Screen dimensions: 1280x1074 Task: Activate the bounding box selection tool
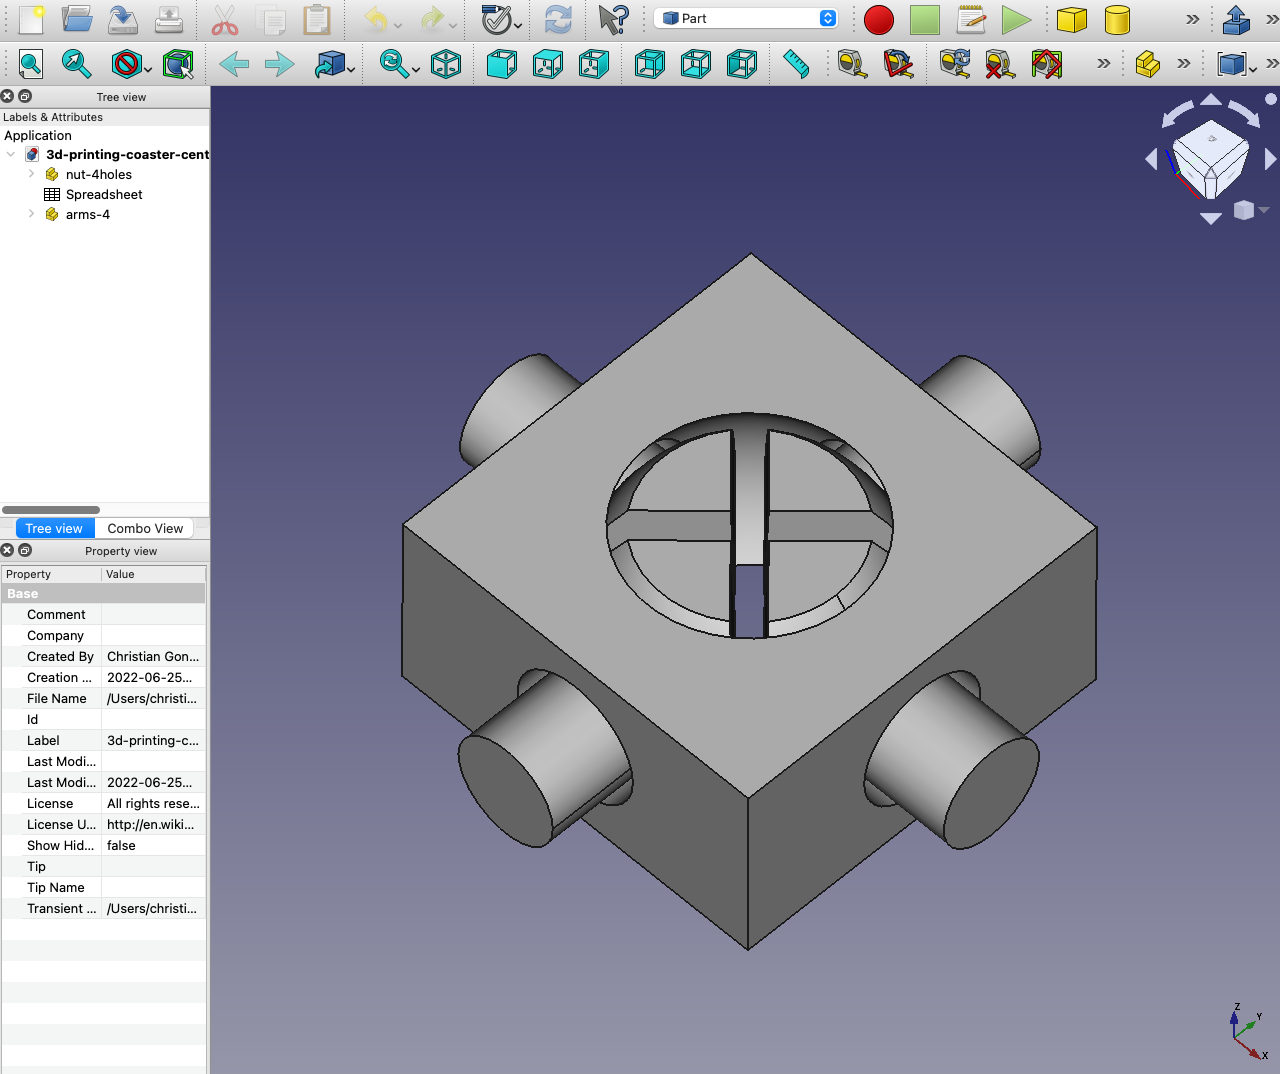click(178, 65)
